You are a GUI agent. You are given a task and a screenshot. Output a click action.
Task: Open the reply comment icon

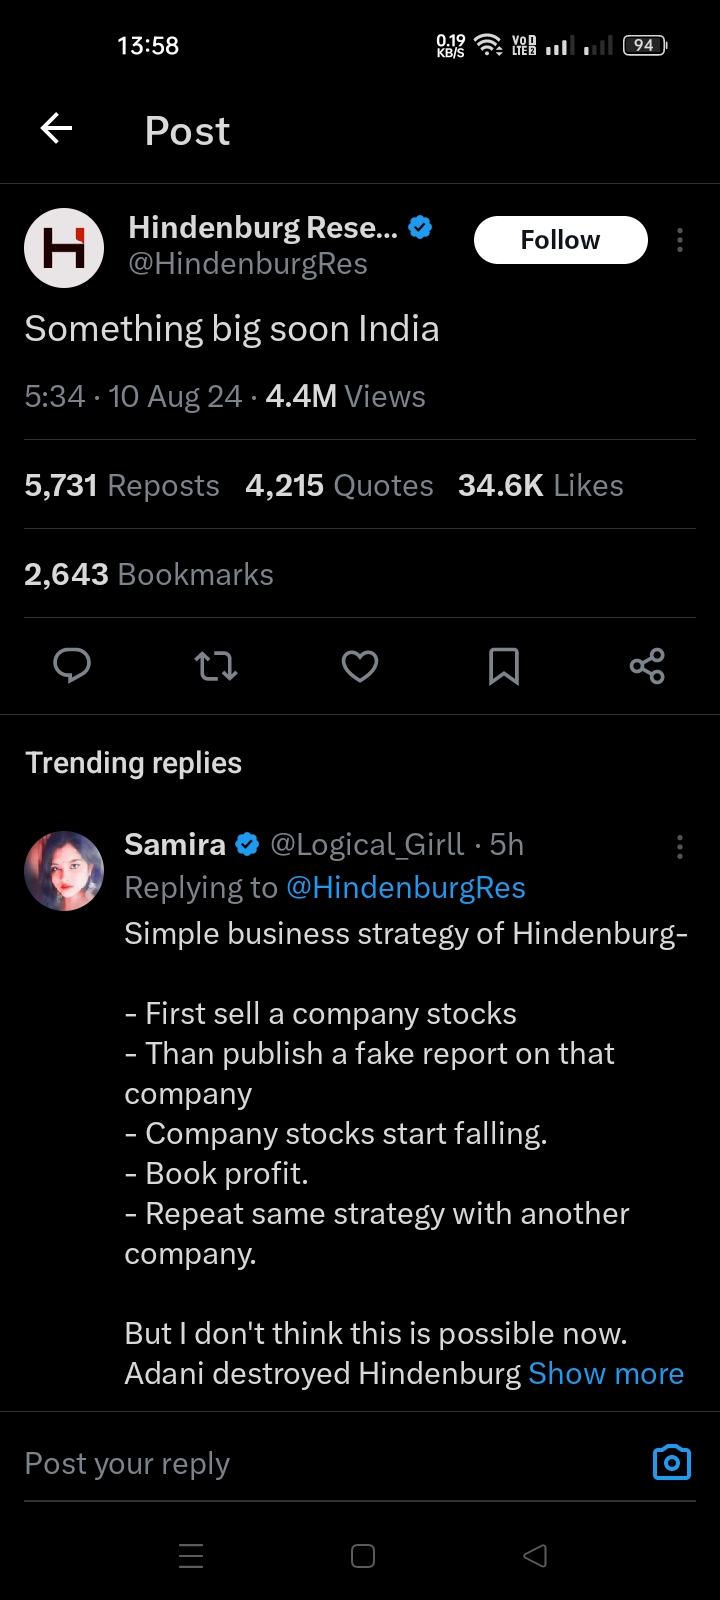tap(72, 665)
